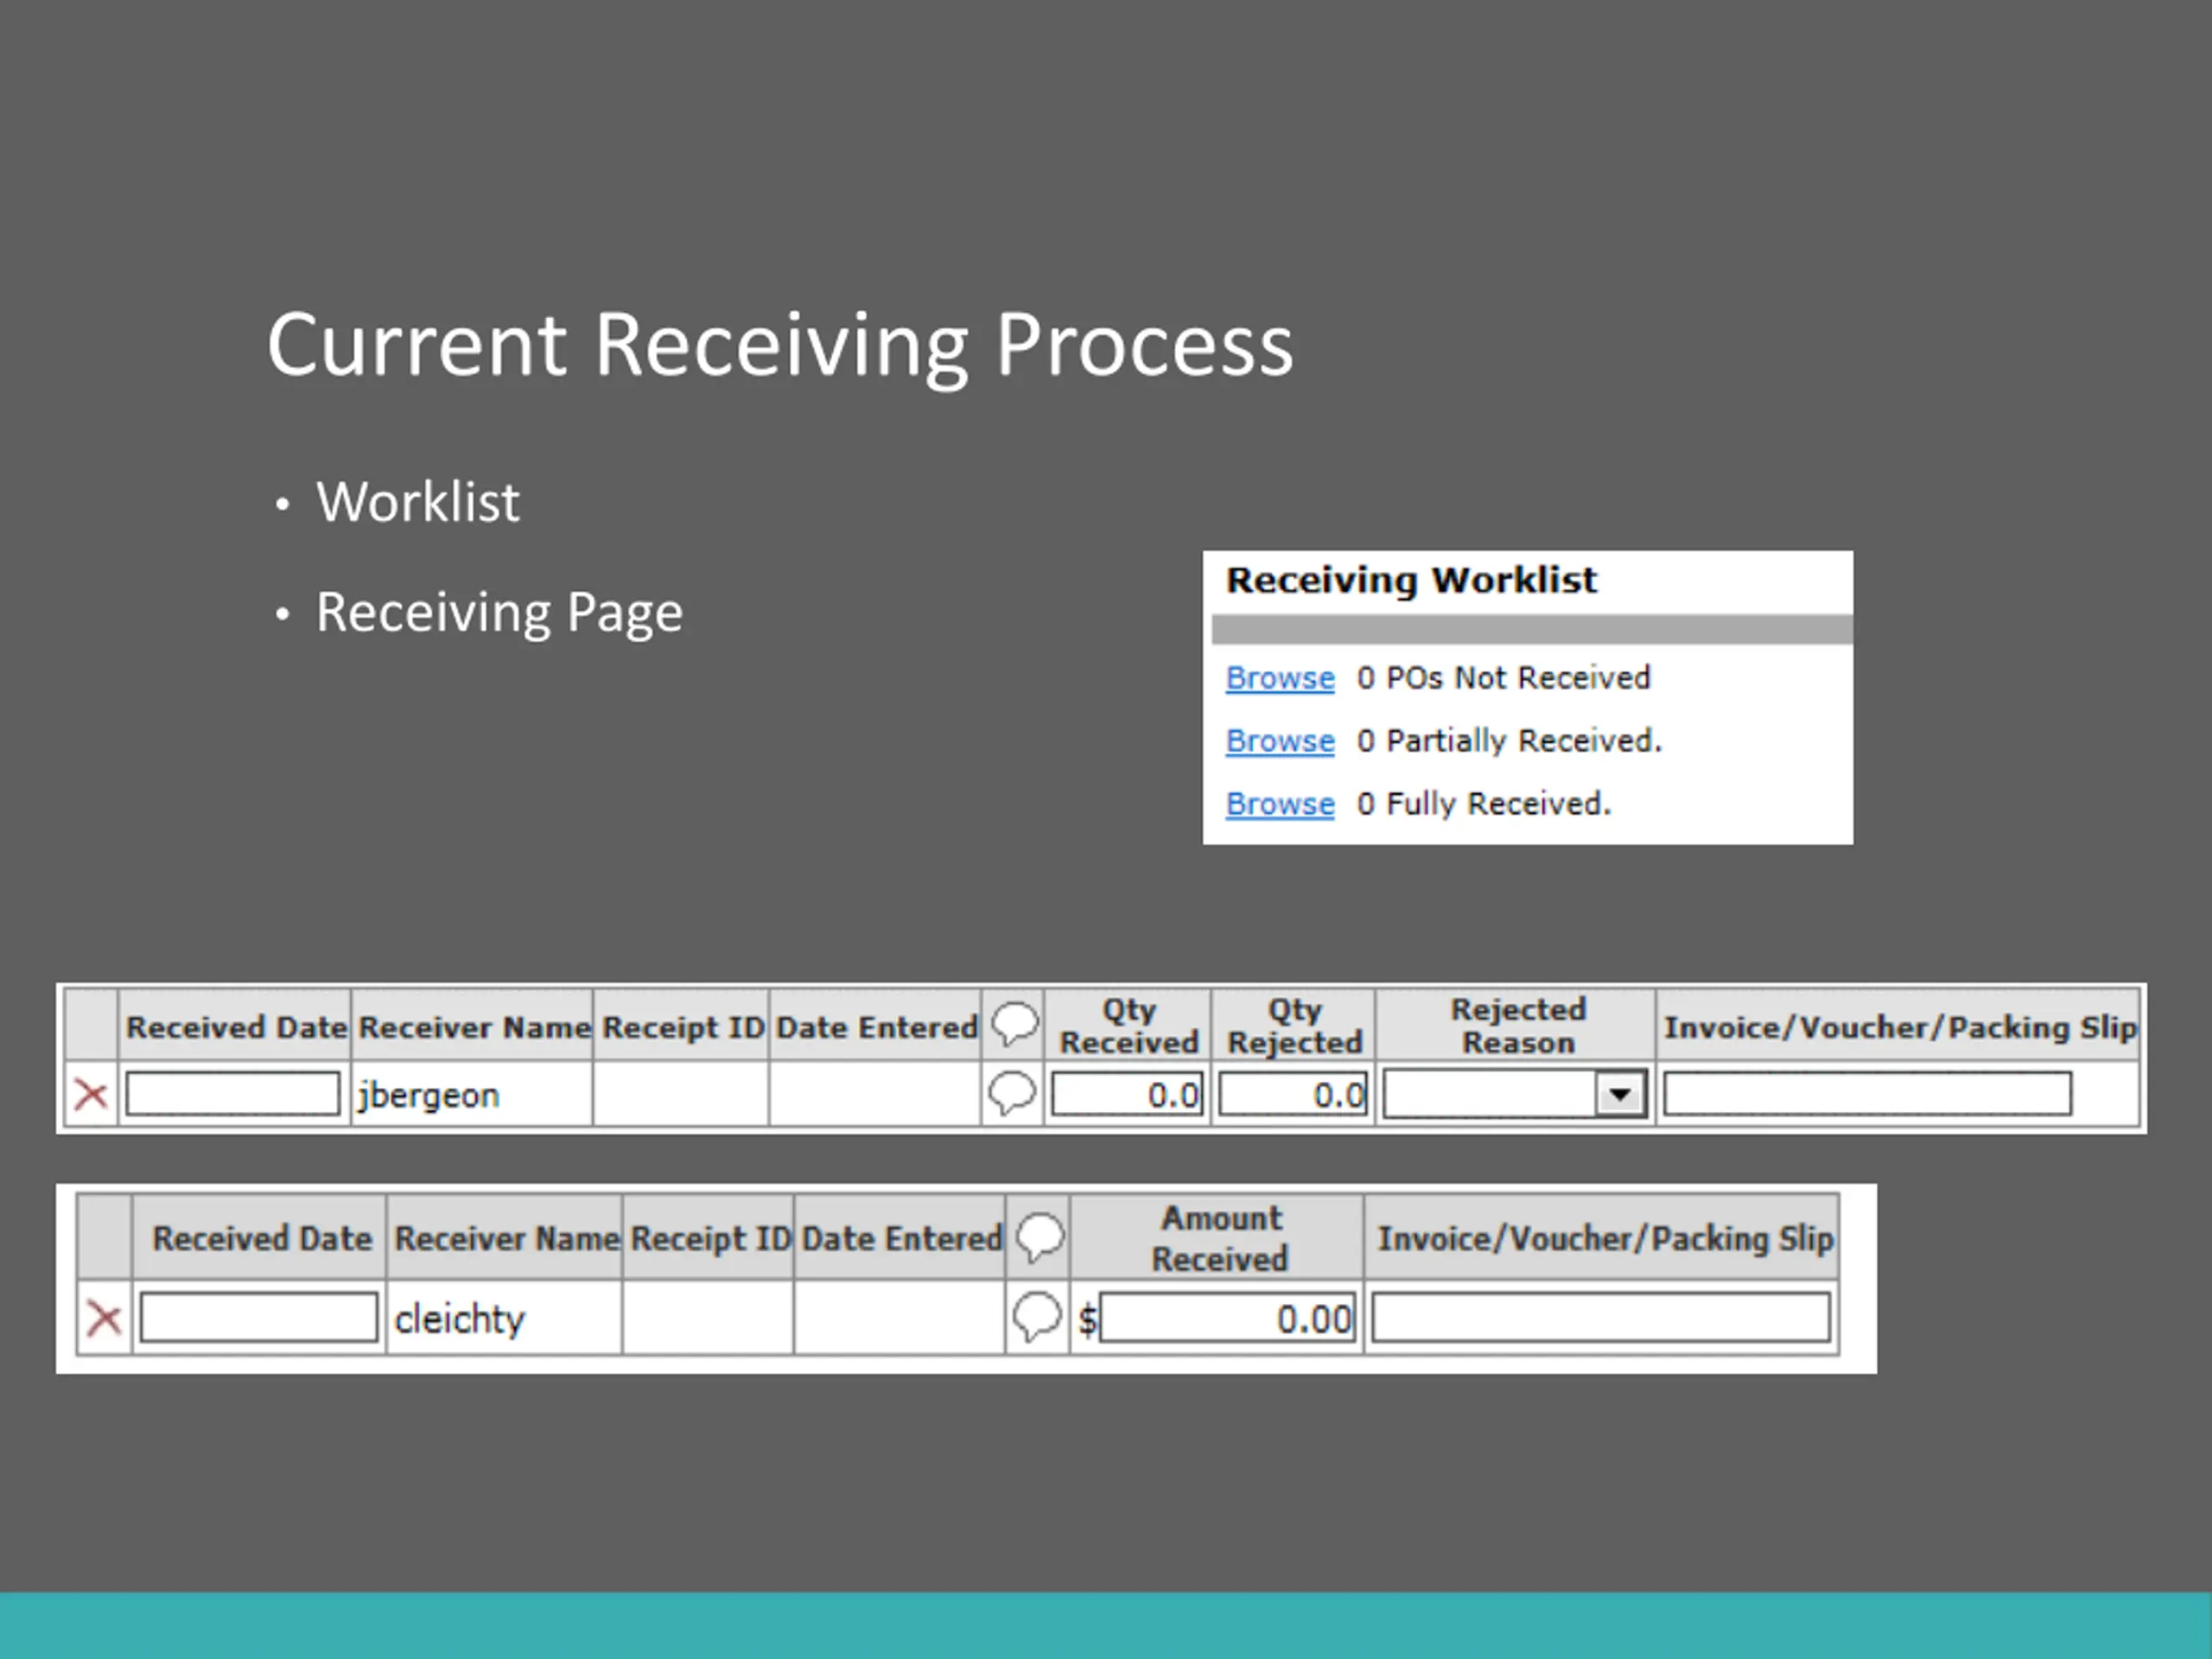The width and height of the screenshot is (2212, 1659).
Task: Browse Partially Received POs
Action: 1280,741
